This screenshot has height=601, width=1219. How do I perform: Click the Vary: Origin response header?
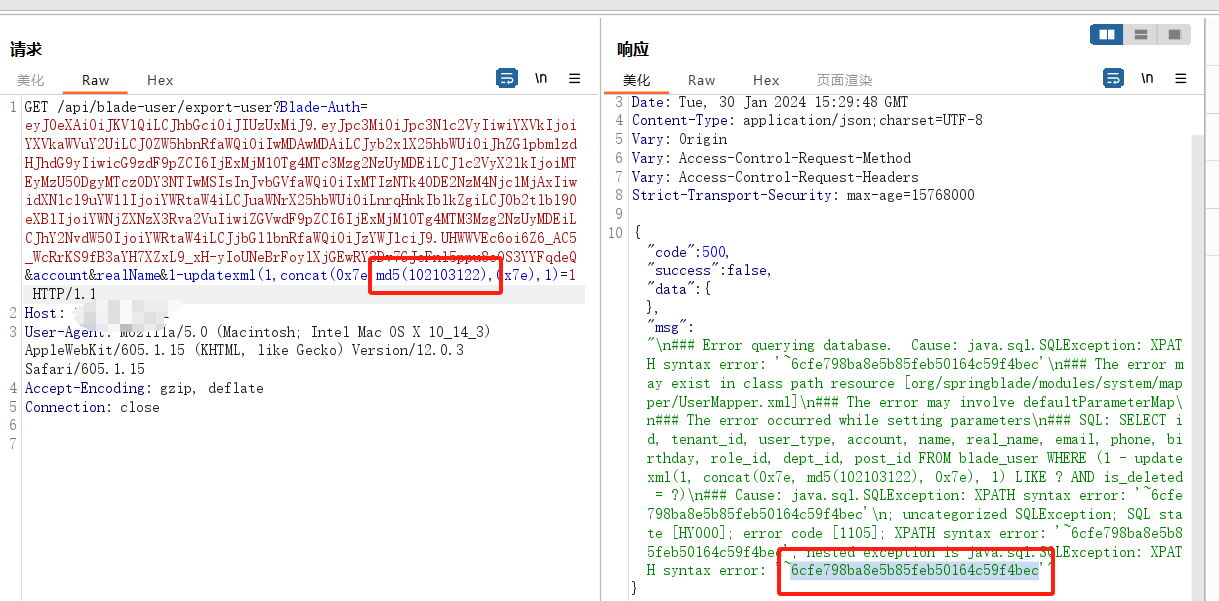point(679,139)
